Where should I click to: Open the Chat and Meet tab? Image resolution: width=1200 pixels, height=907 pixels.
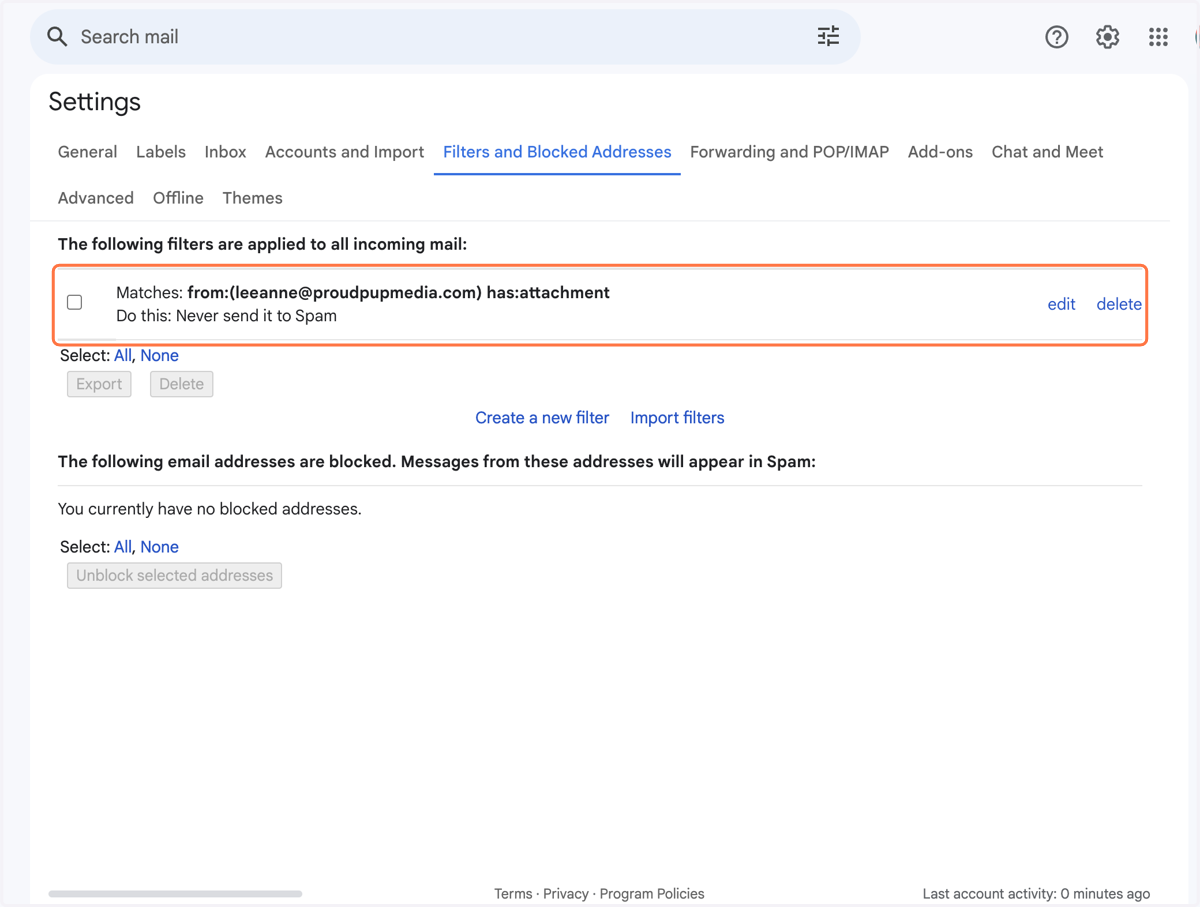1047,152
